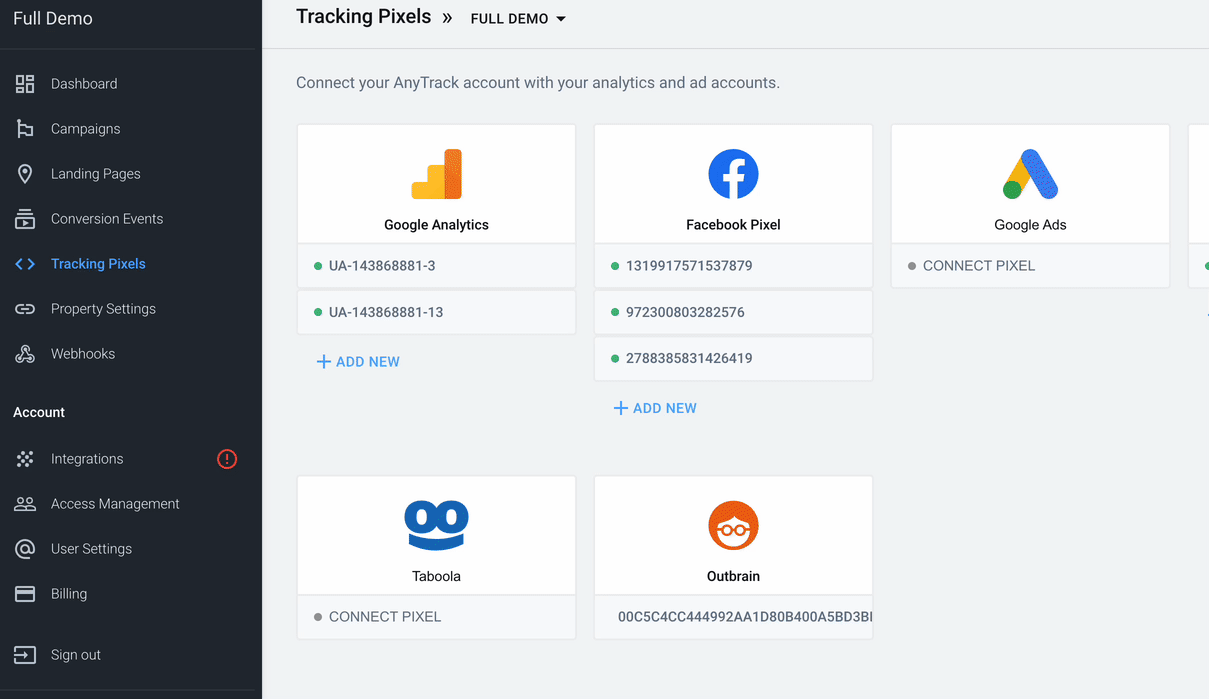Click the Landing Pages pin icon
The width and height of the screenshot is (1209, 699).
[25, 174]
